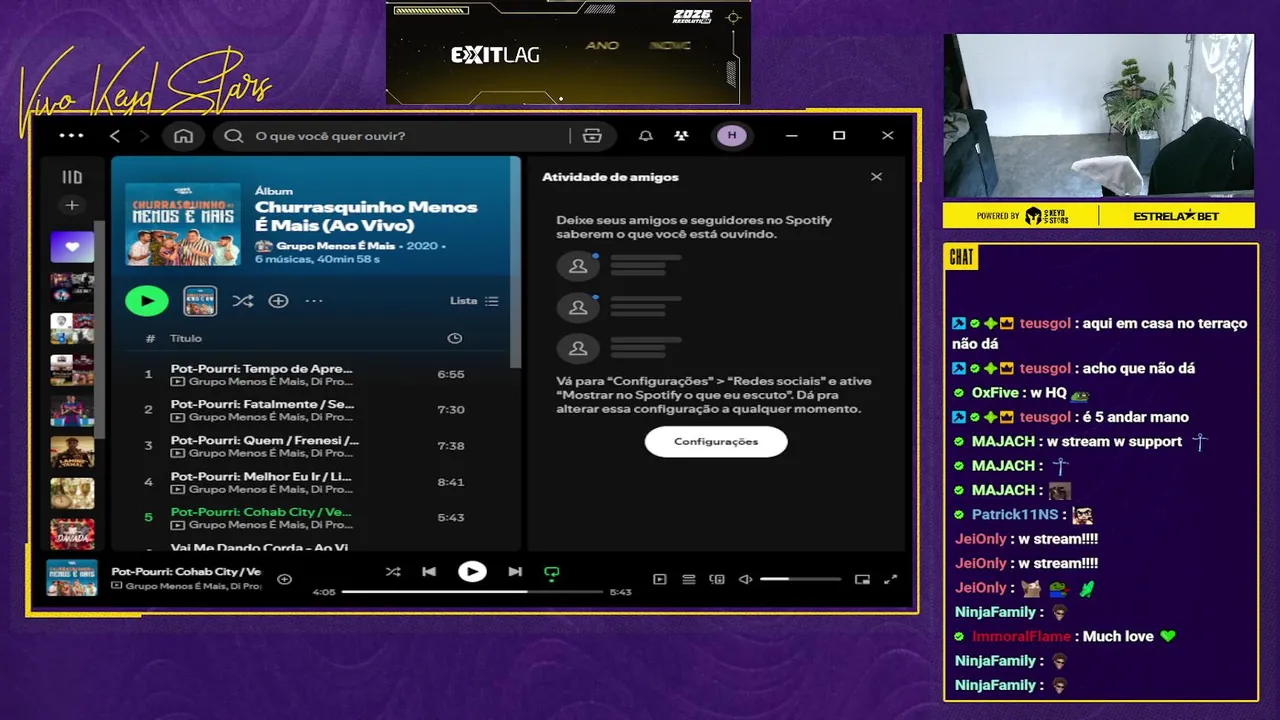Toggle the friend activity icon
Screen dimensions: 1280x720
point(681,136)
